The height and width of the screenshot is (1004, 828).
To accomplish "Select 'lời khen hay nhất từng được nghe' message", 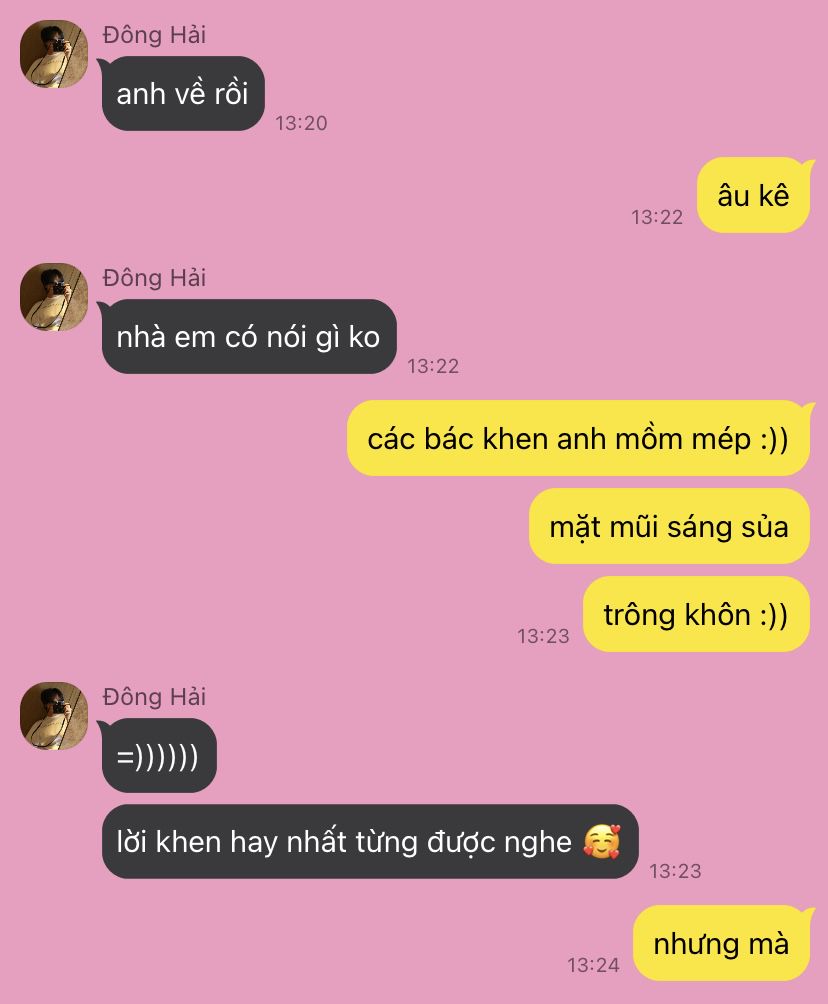I will coord(369,841).
